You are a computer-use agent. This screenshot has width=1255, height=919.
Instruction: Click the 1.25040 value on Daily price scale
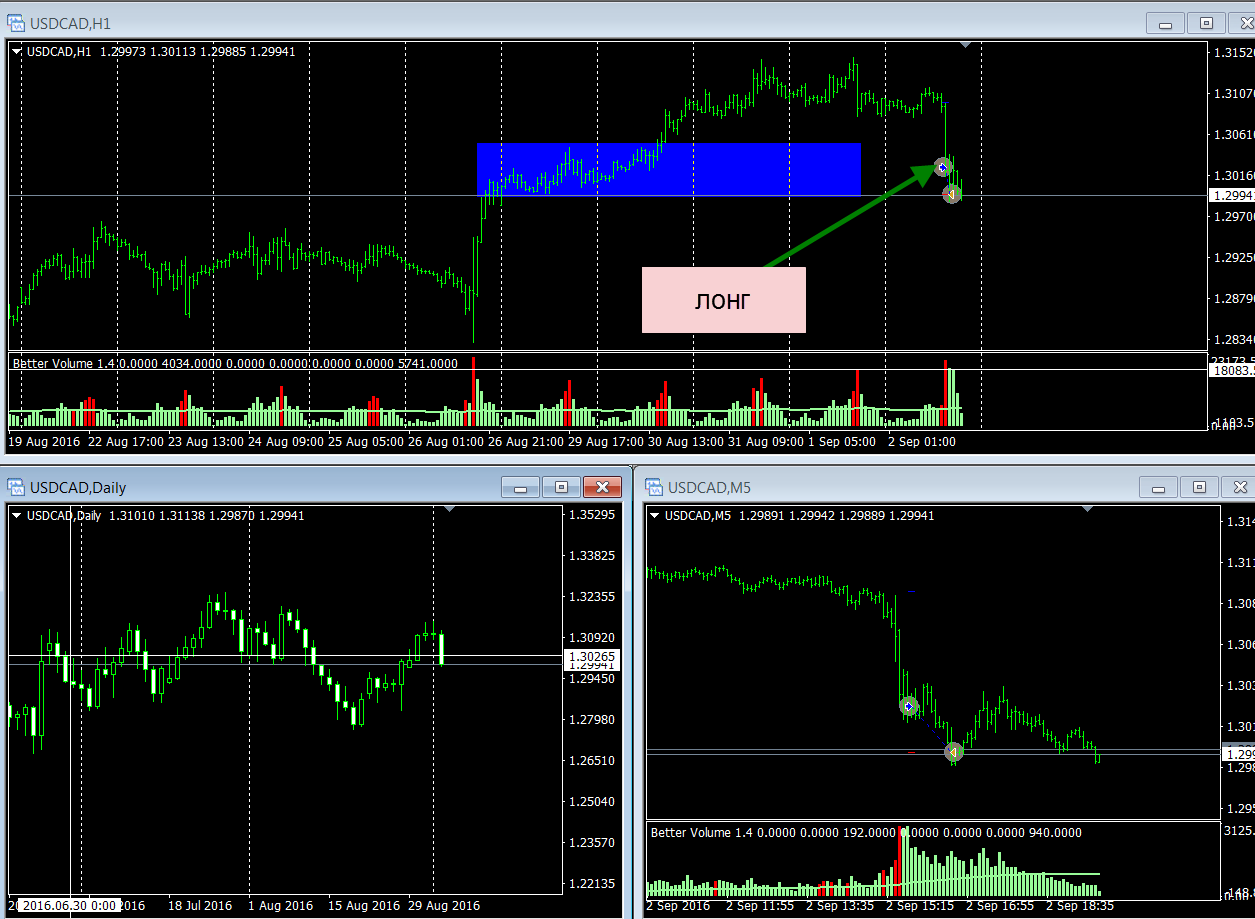coord(590,802)
